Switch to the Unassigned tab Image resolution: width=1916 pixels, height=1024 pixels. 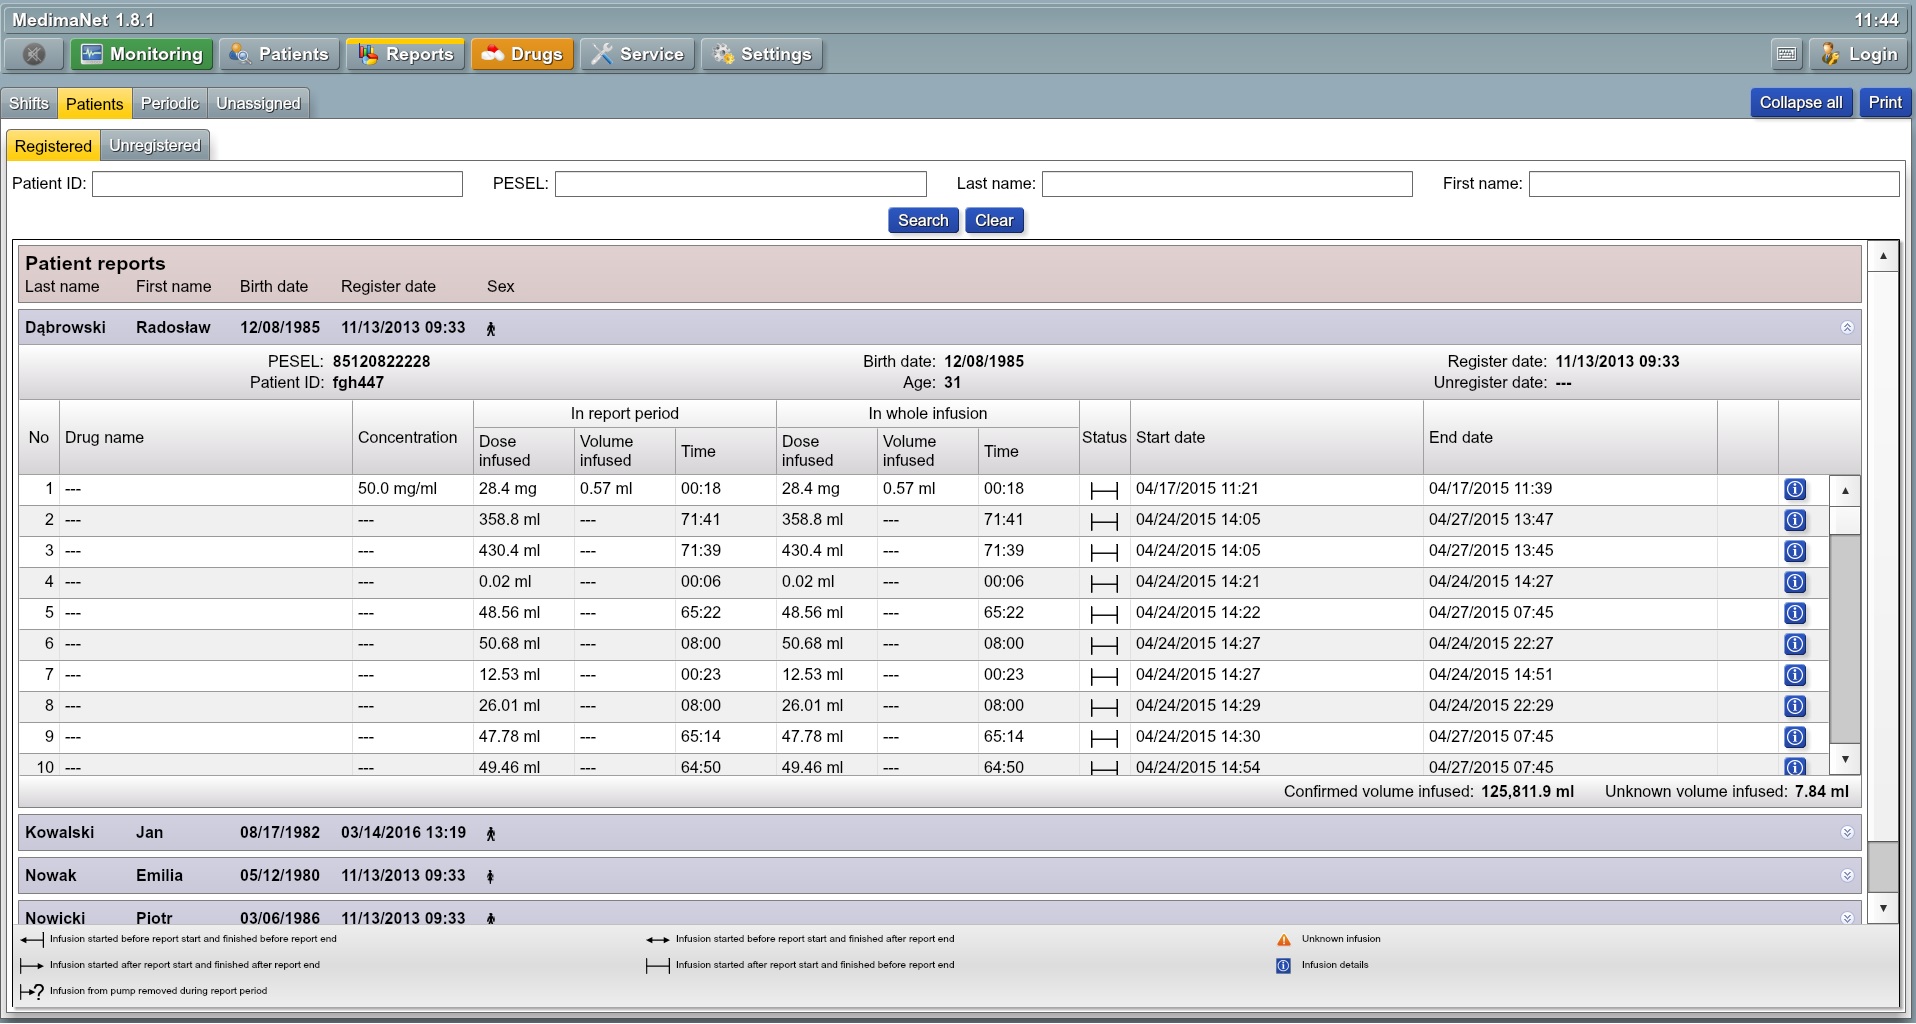click(x=258, y=103)
